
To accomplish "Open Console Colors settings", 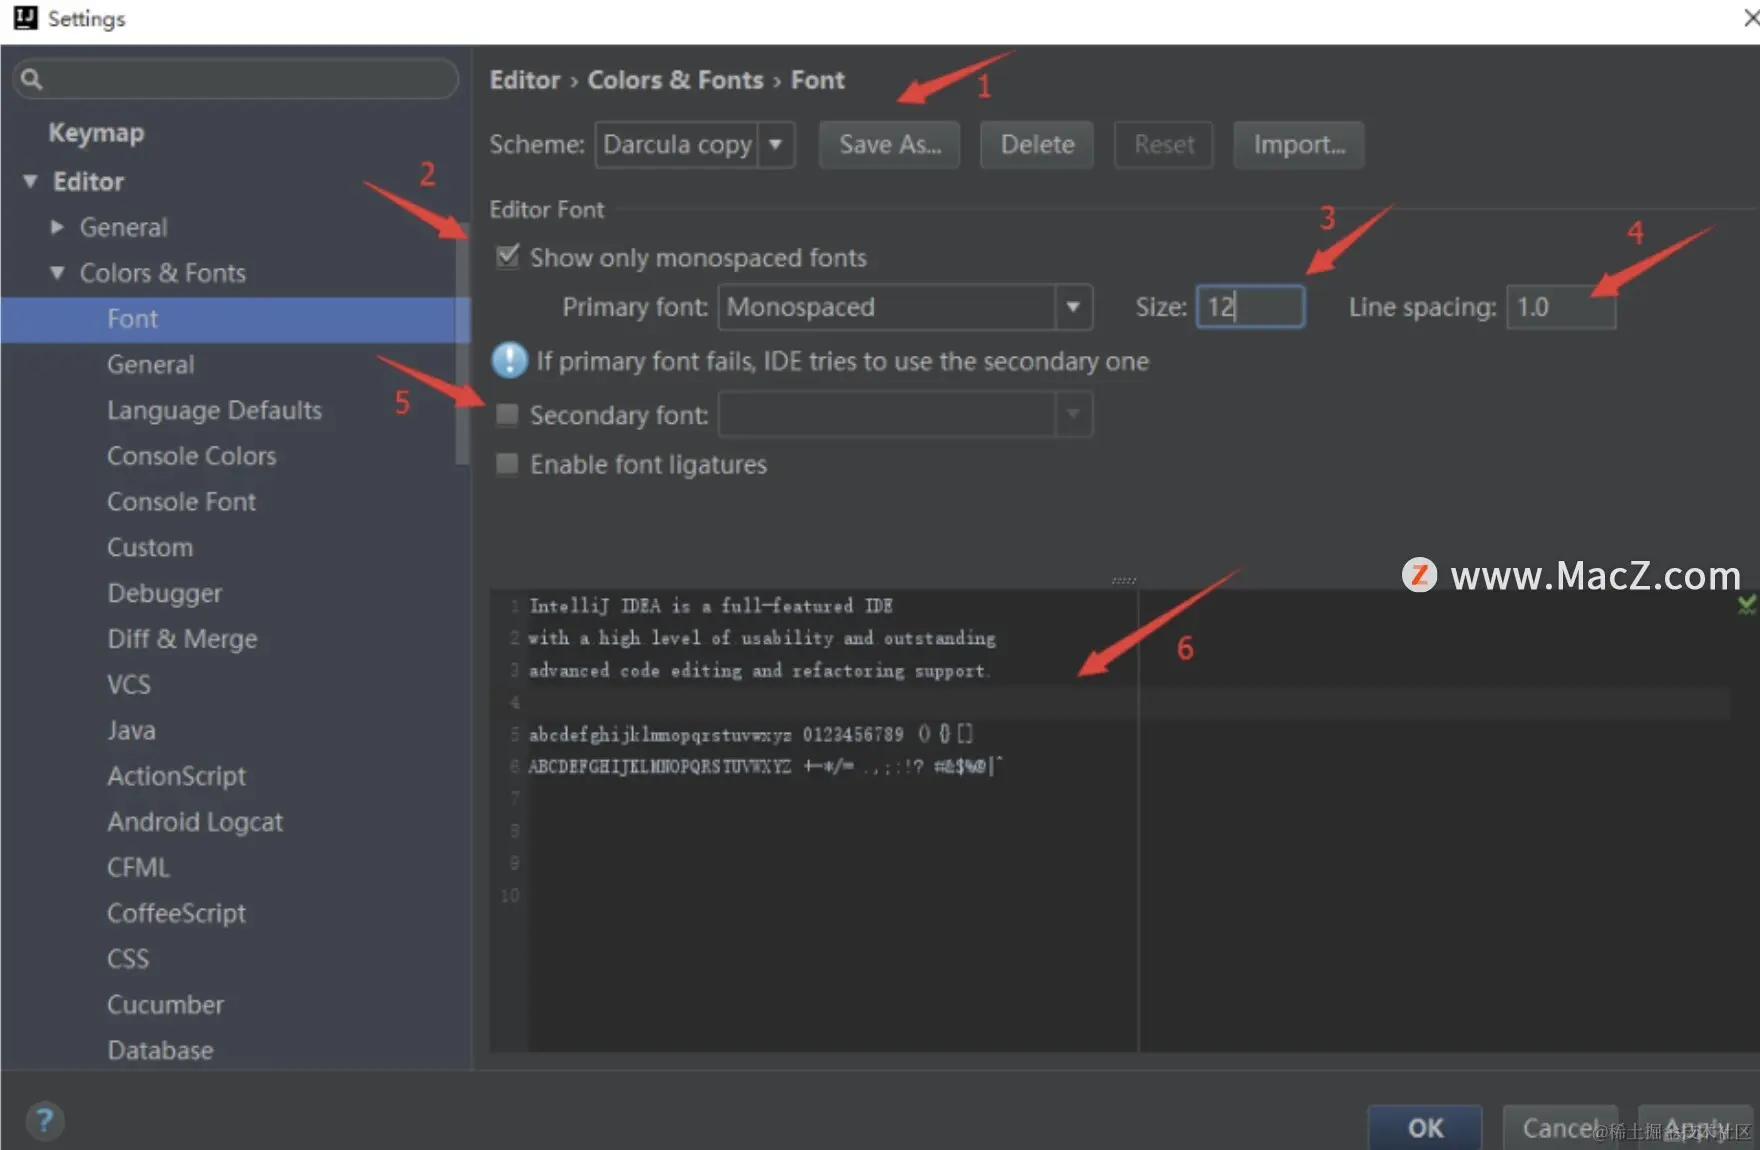I will click(x=192, y=456).
